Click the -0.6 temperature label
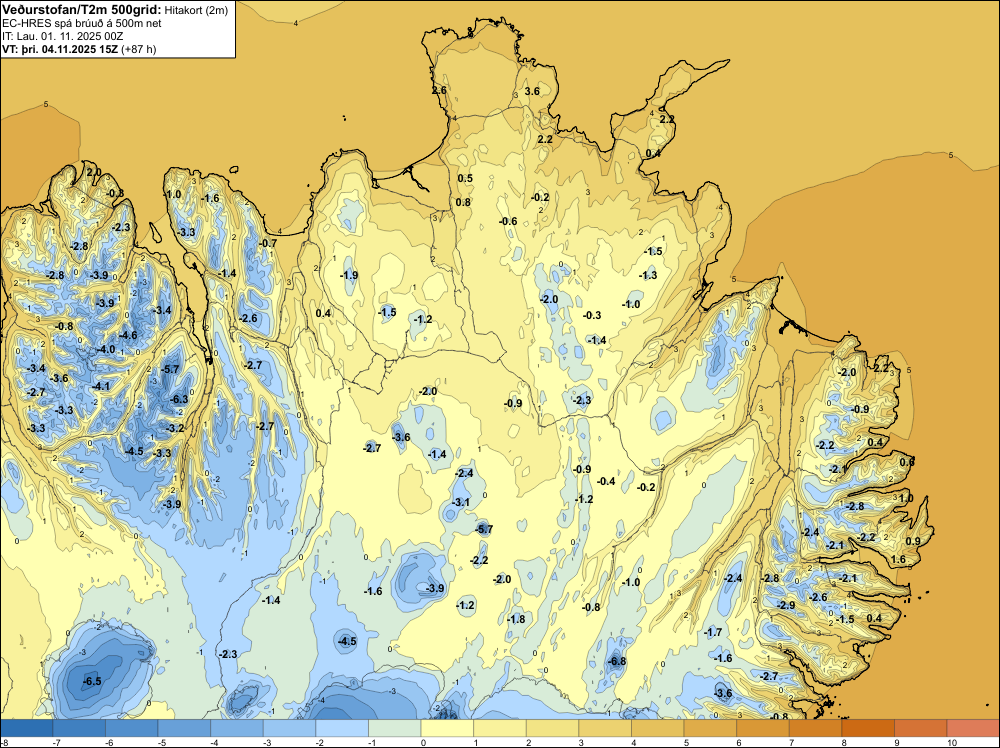 (x=508, y=221)
